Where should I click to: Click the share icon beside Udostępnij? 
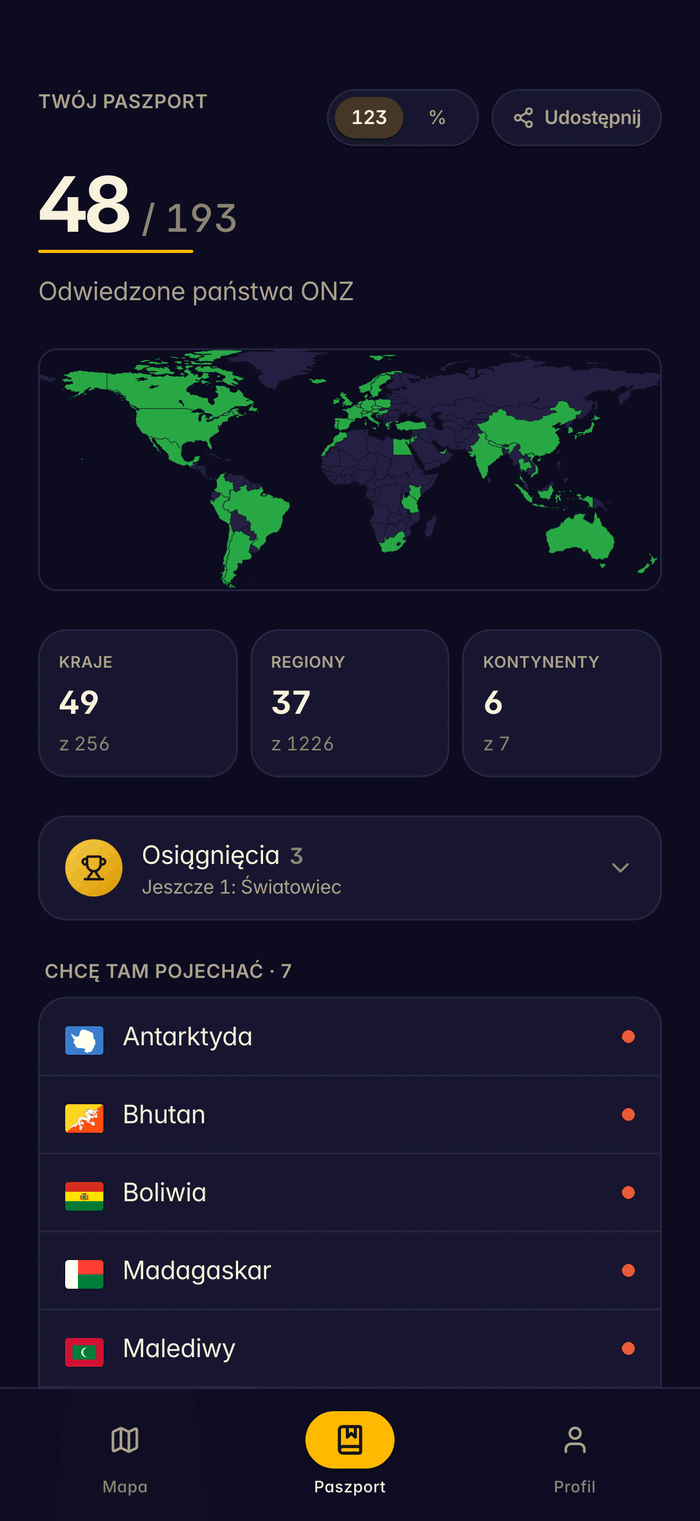pyautogui.click(x=523, y=118)
